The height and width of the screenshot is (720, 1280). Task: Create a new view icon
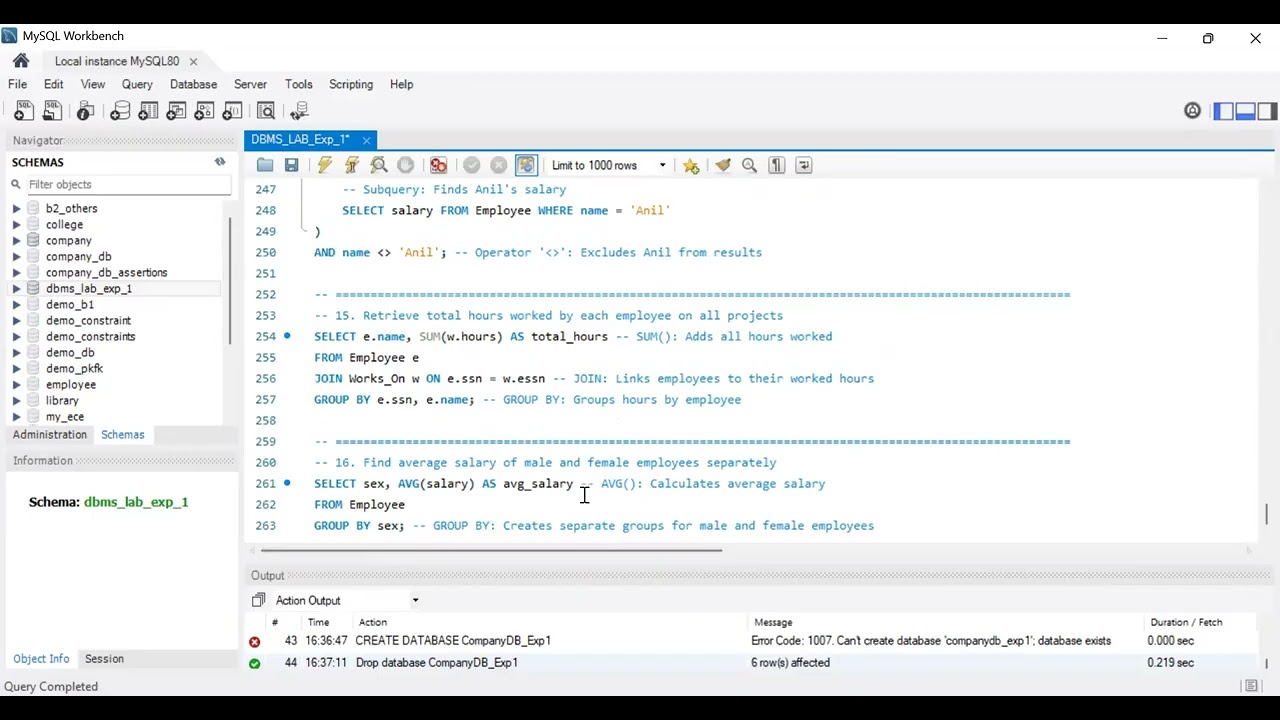pyautogui.click(x=176, y=111)
